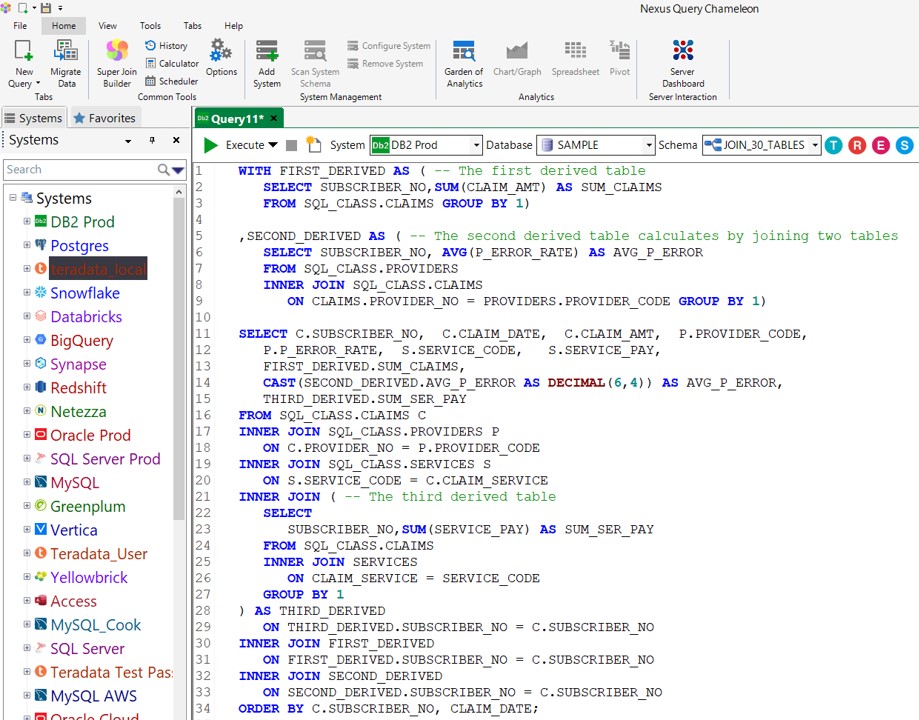This screenshot has width=919, height=720.
Task: Click the green Execute play button
Action: point(211,145)
